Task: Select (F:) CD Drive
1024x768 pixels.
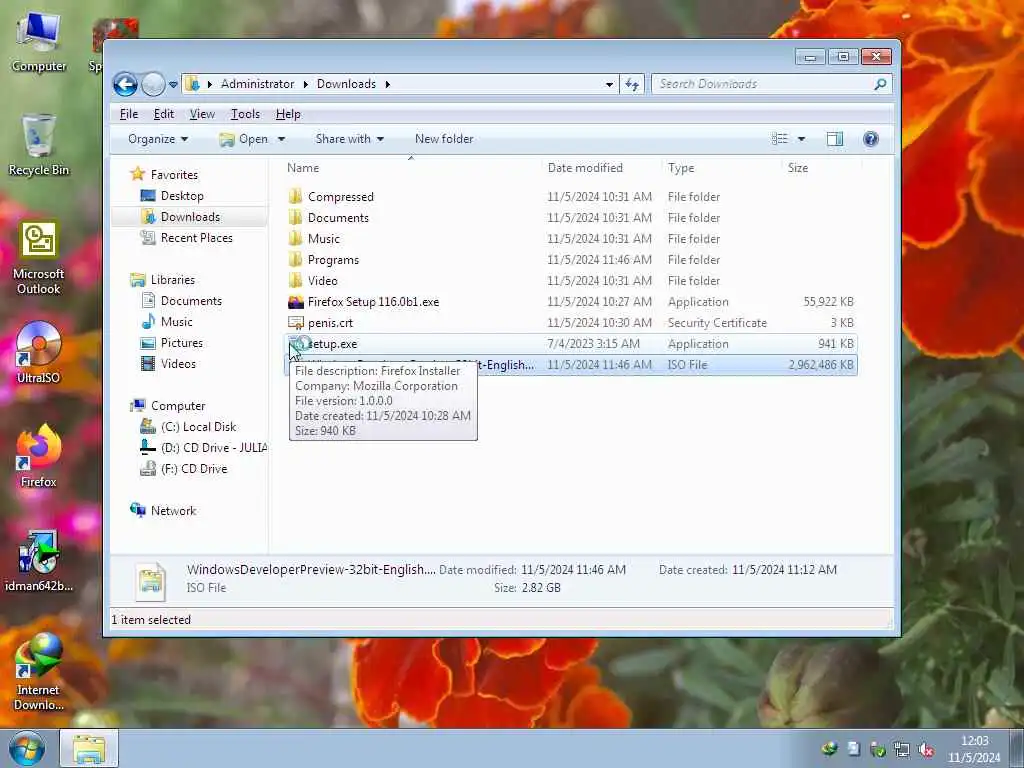Action: click(x=194, y=468)
